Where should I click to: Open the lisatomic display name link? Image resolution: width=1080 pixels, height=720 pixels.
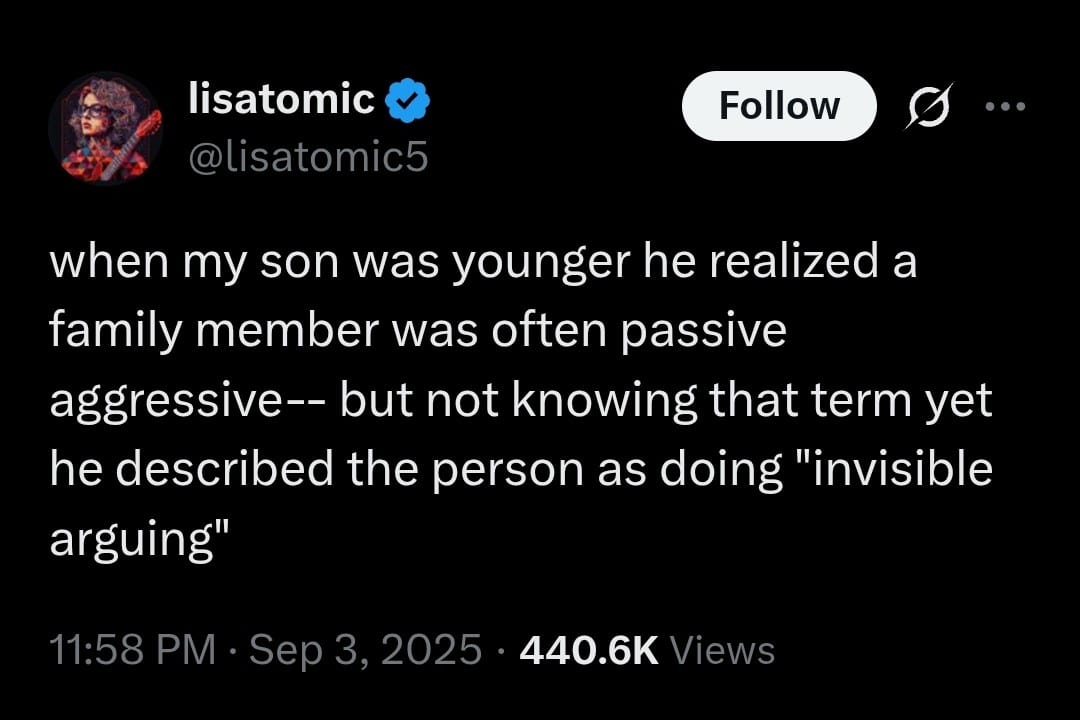pos(282,99)
